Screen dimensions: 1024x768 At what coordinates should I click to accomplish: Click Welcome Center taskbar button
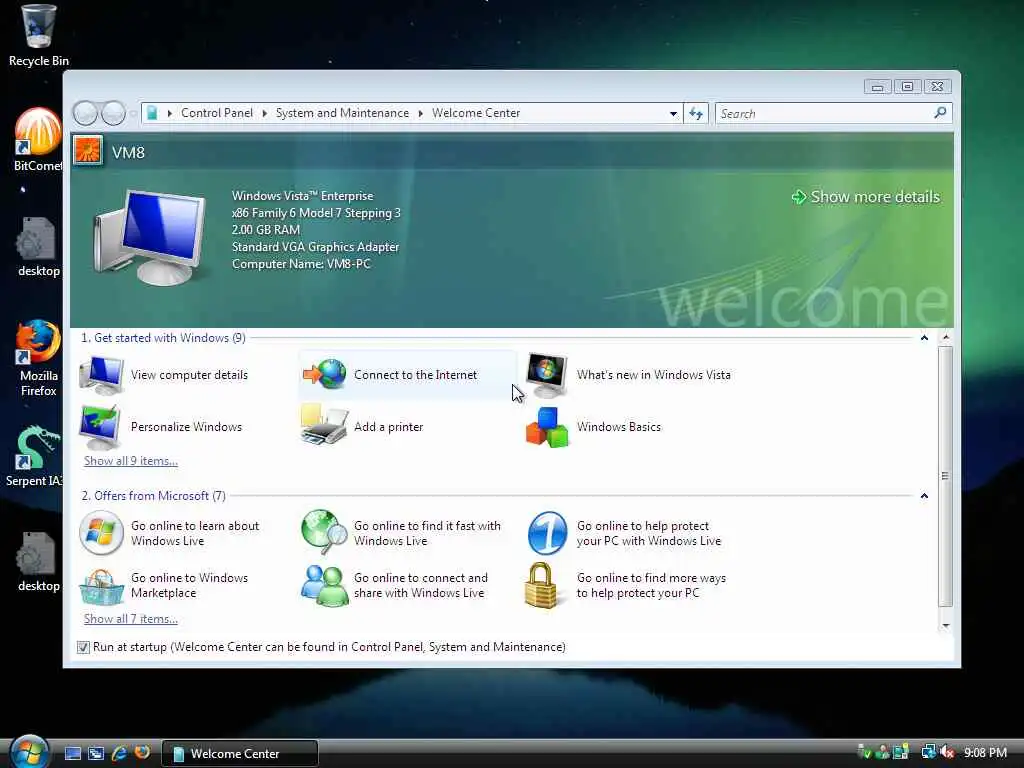pos(240,753)
